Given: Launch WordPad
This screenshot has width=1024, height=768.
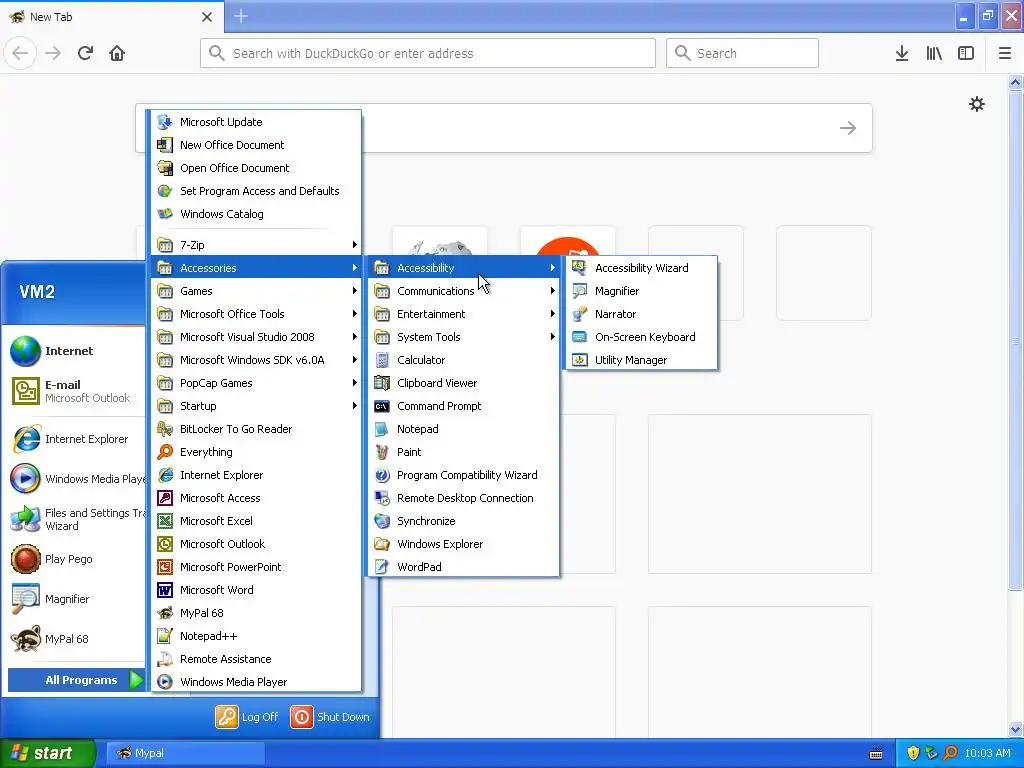Looking at the screenshot, I should coord(464,567).
